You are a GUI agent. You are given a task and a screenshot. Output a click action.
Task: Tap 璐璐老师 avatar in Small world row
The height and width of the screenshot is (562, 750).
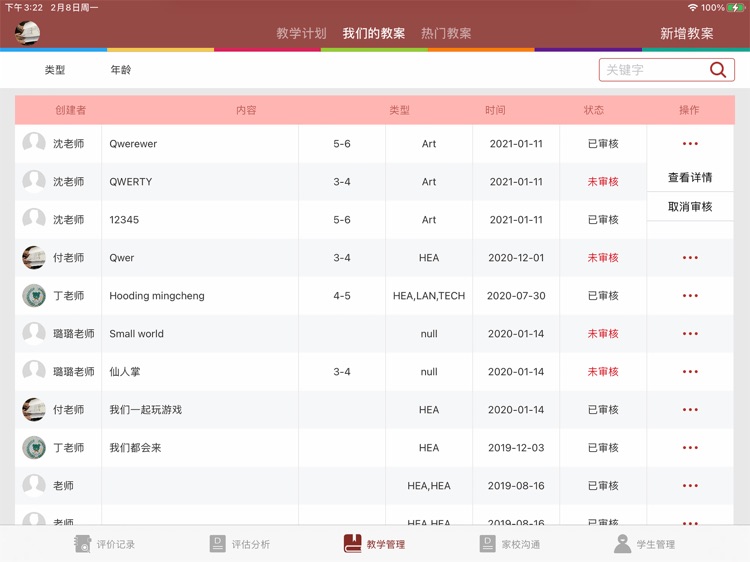[x=34, y=333]
